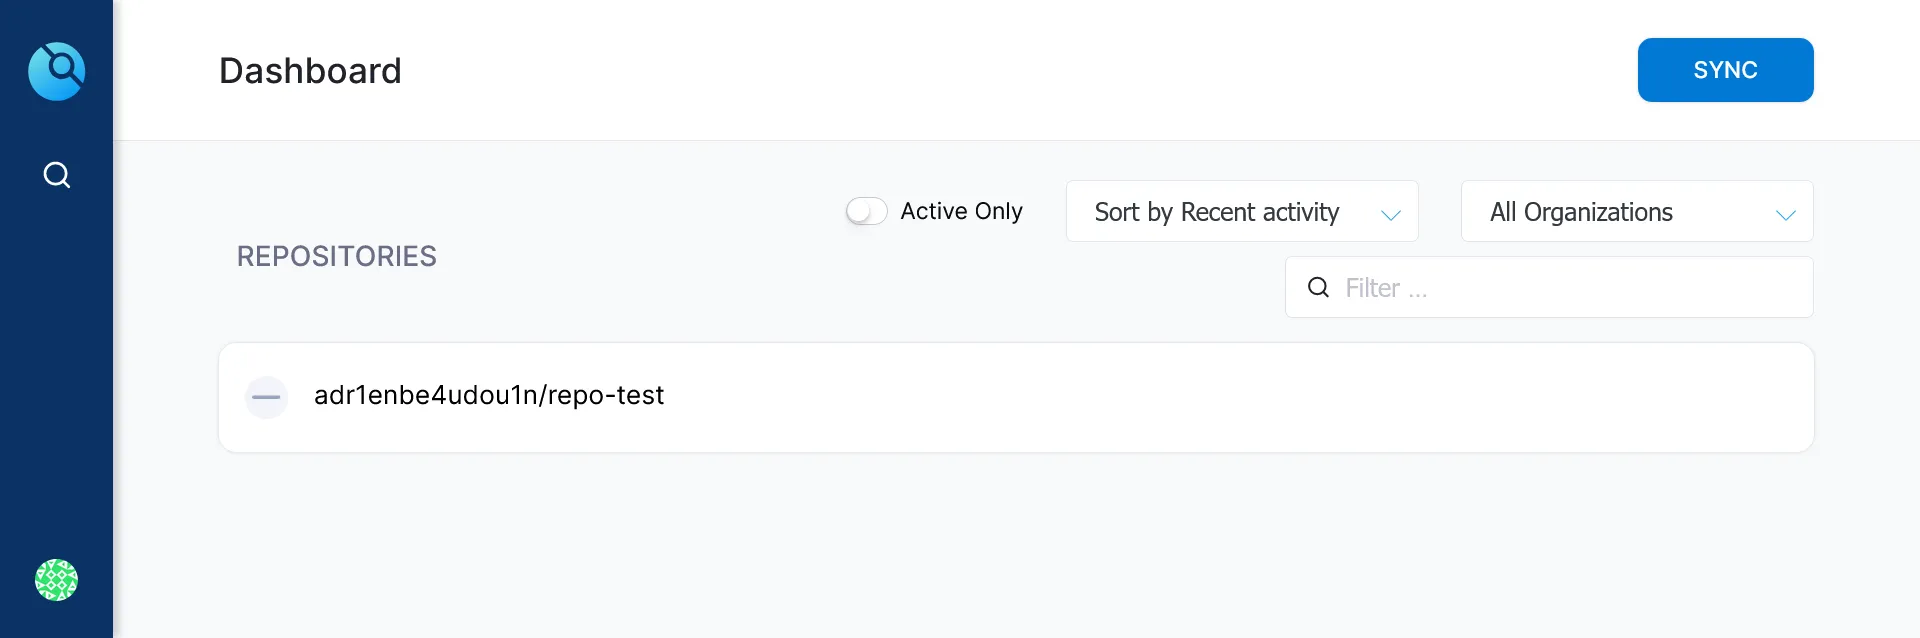Viewport: 1920px width, 638px height.
Task: Select the "Sort by Recent activity" text
Action: pyautogui.click(x=1216, y=212)
